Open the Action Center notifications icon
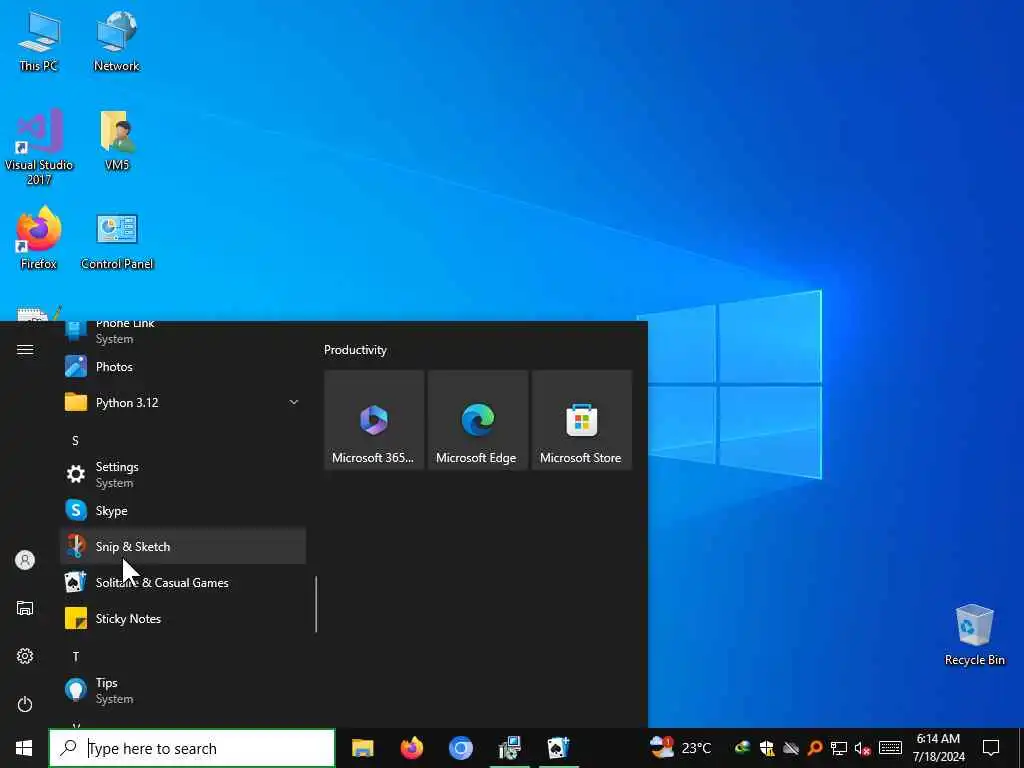 coord(991,748)
